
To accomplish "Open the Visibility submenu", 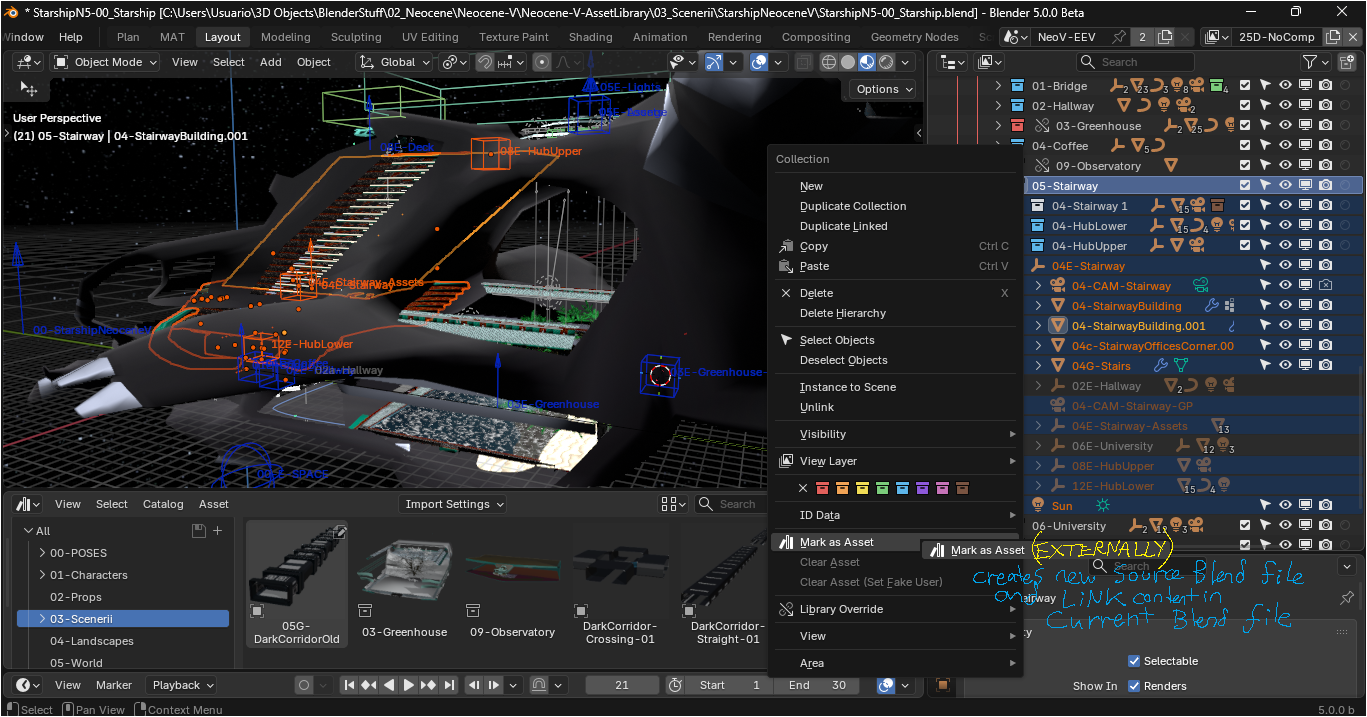I will coord(896,434).
